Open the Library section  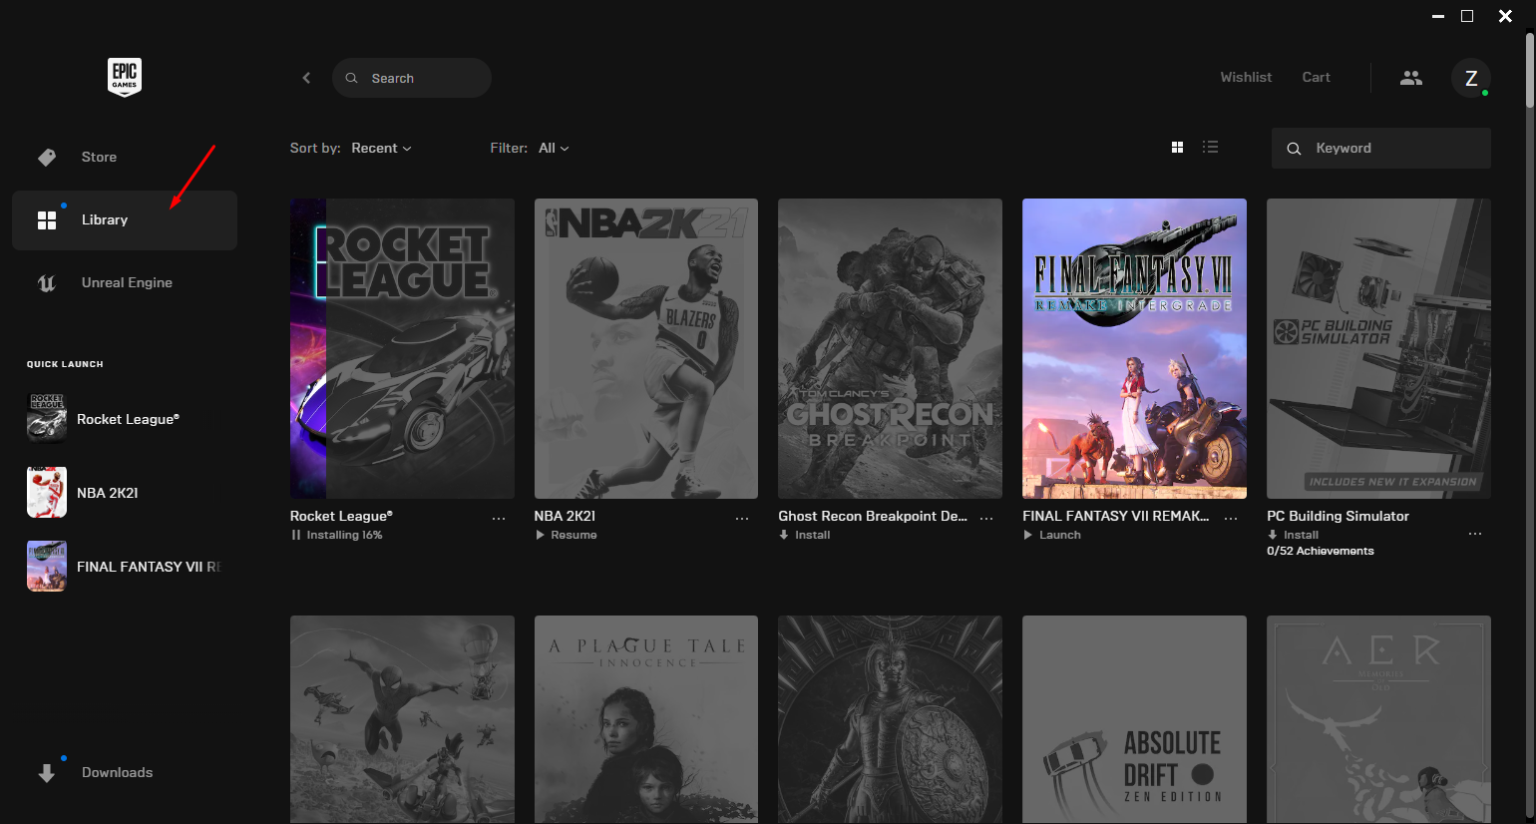tap(124, 220)
